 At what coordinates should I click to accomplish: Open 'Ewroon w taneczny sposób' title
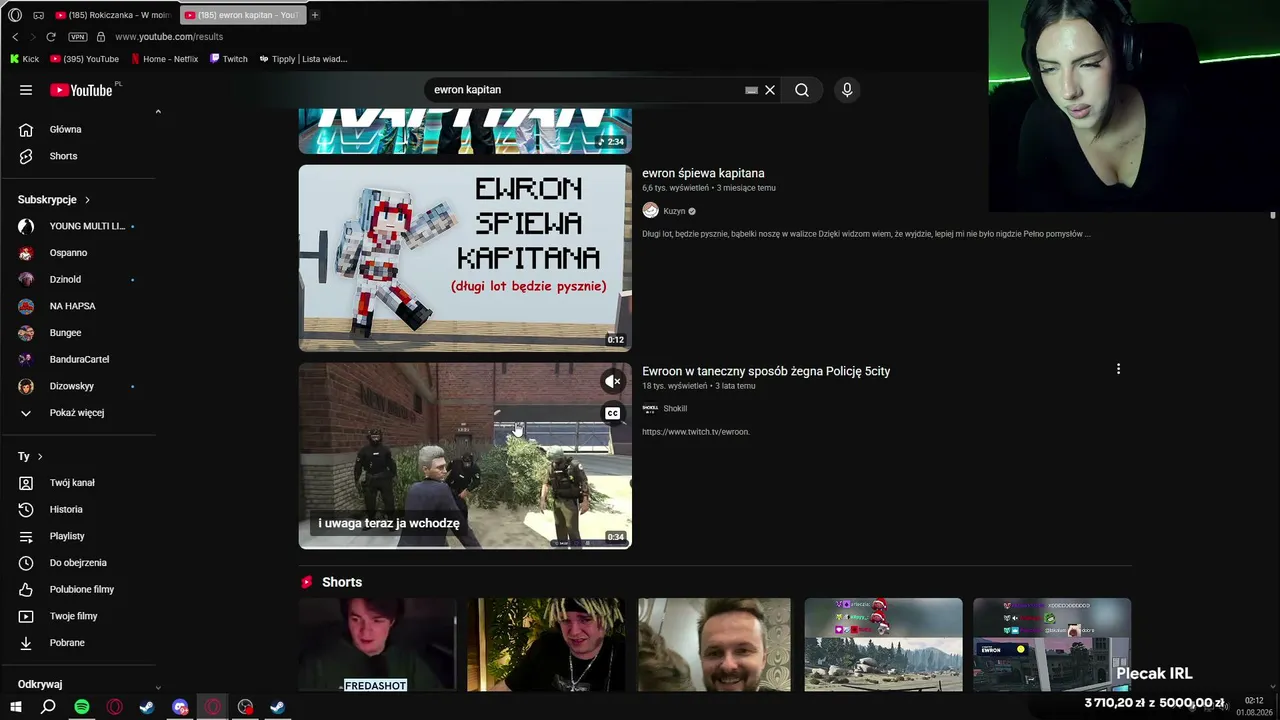point(766,371)
